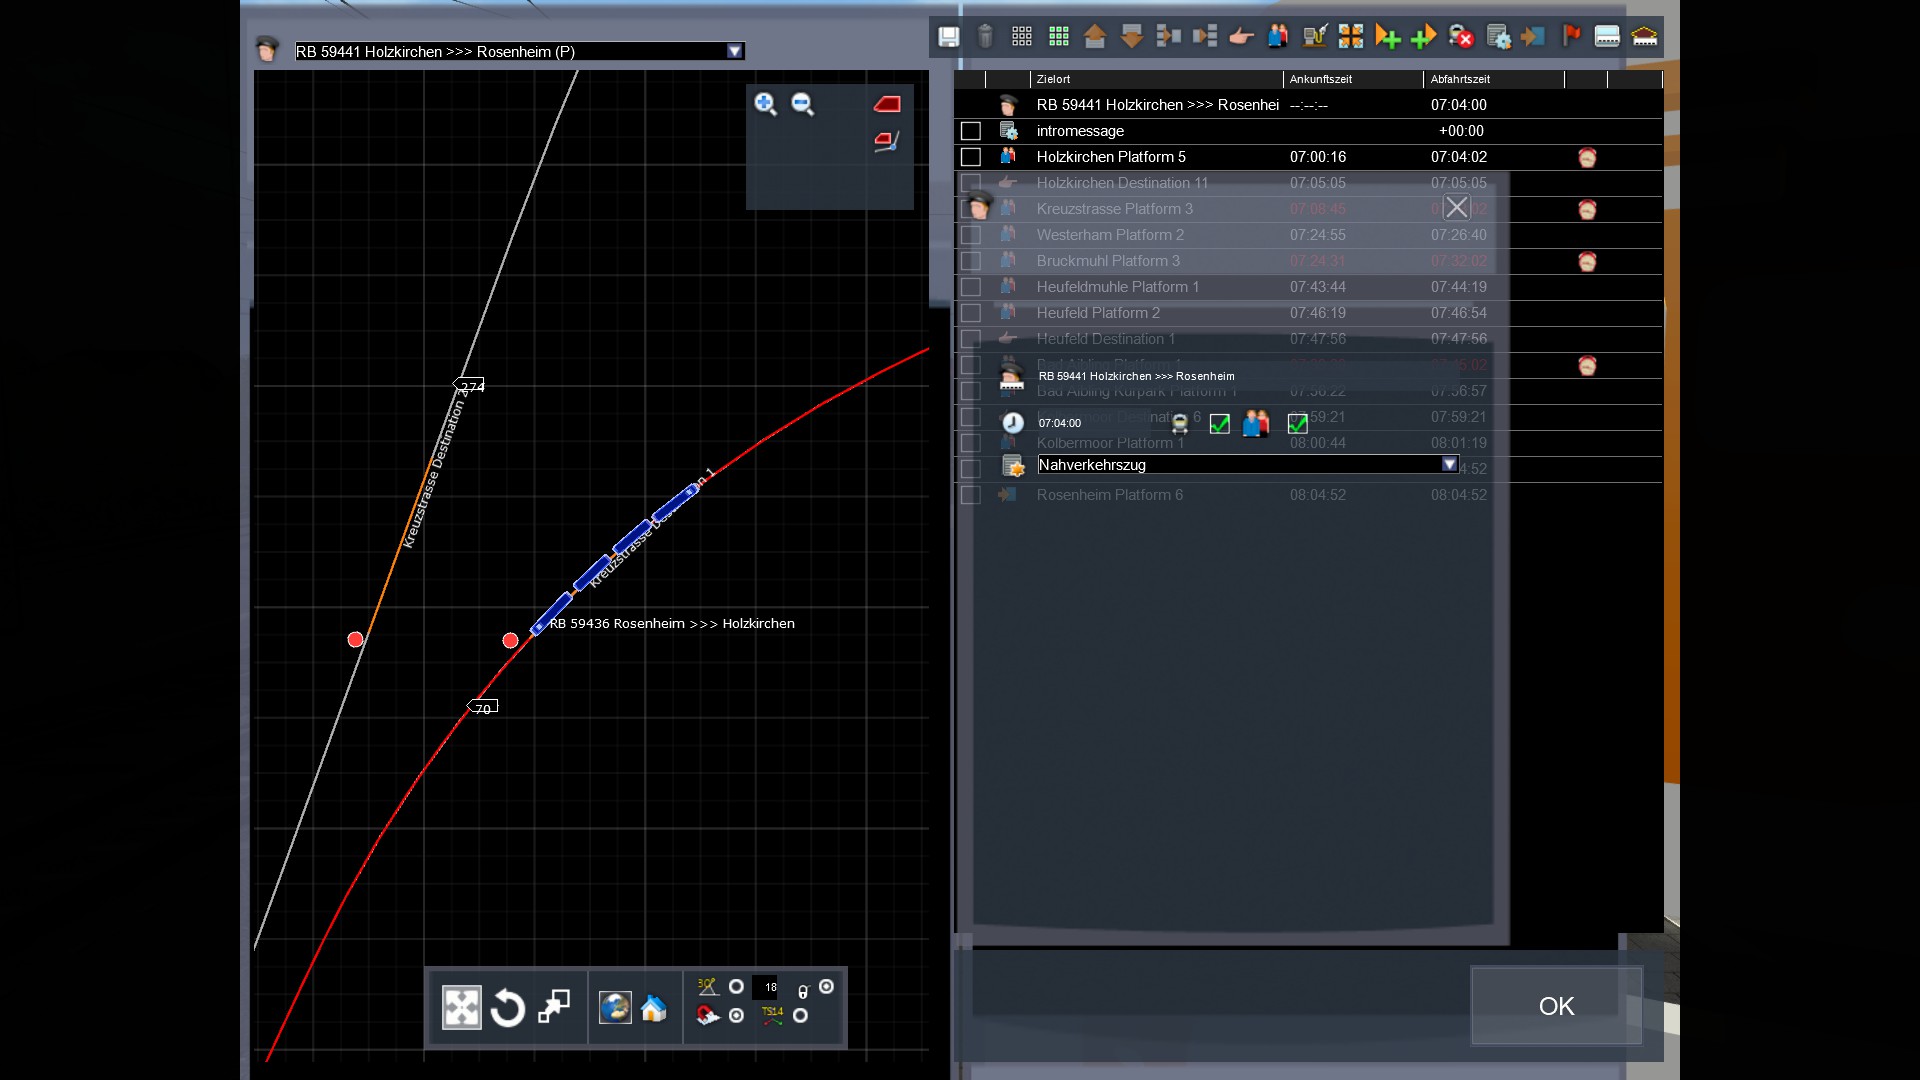Click the red flag icon in the toolbar
The width and height of the screenshot is (1920, 1080).
click(1571, 37)
